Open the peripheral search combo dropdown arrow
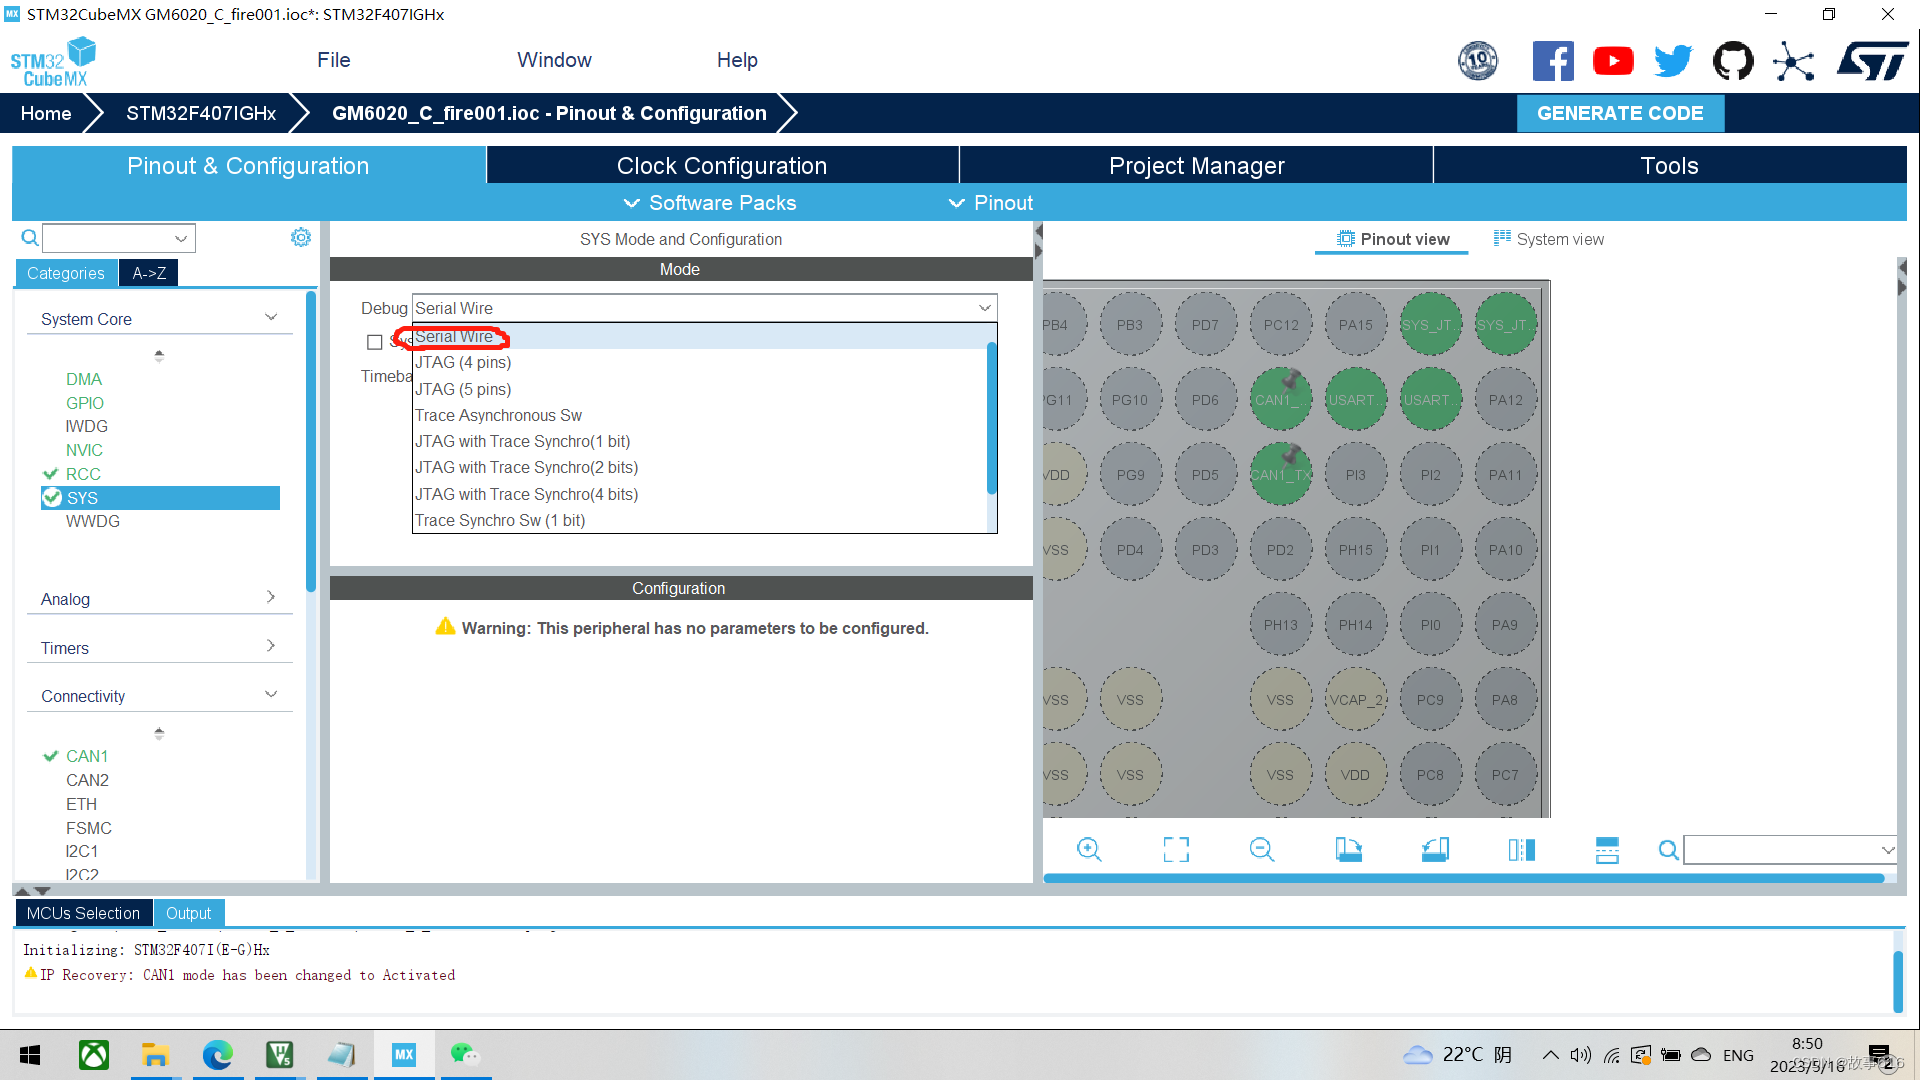The width and height of the screenshot is (1920, 1080). pos(181,238)
